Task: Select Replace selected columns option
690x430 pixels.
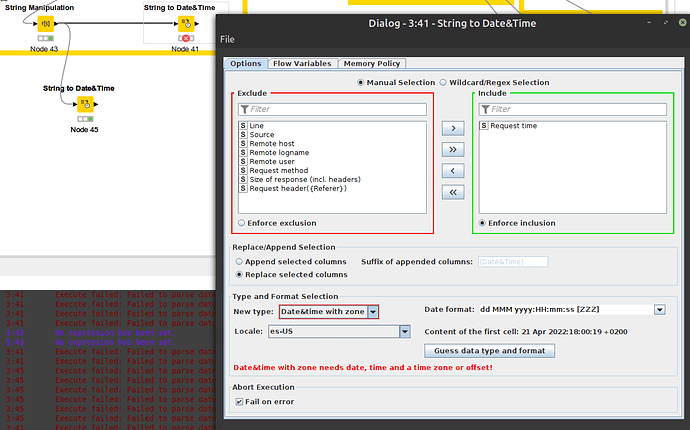Action: click(239, 275)
